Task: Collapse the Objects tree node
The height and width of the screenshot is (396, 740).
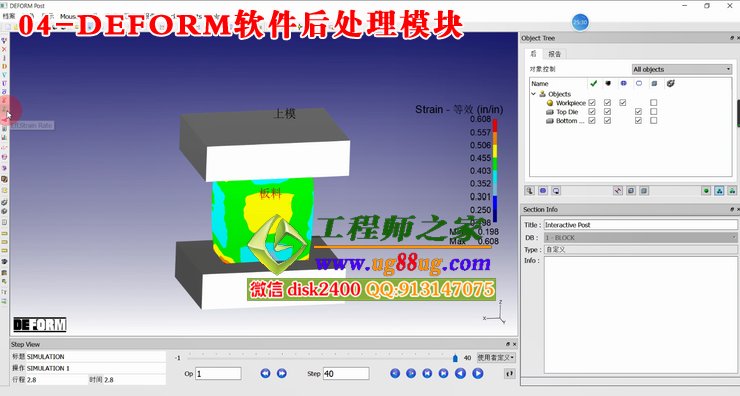Action: 534,94
